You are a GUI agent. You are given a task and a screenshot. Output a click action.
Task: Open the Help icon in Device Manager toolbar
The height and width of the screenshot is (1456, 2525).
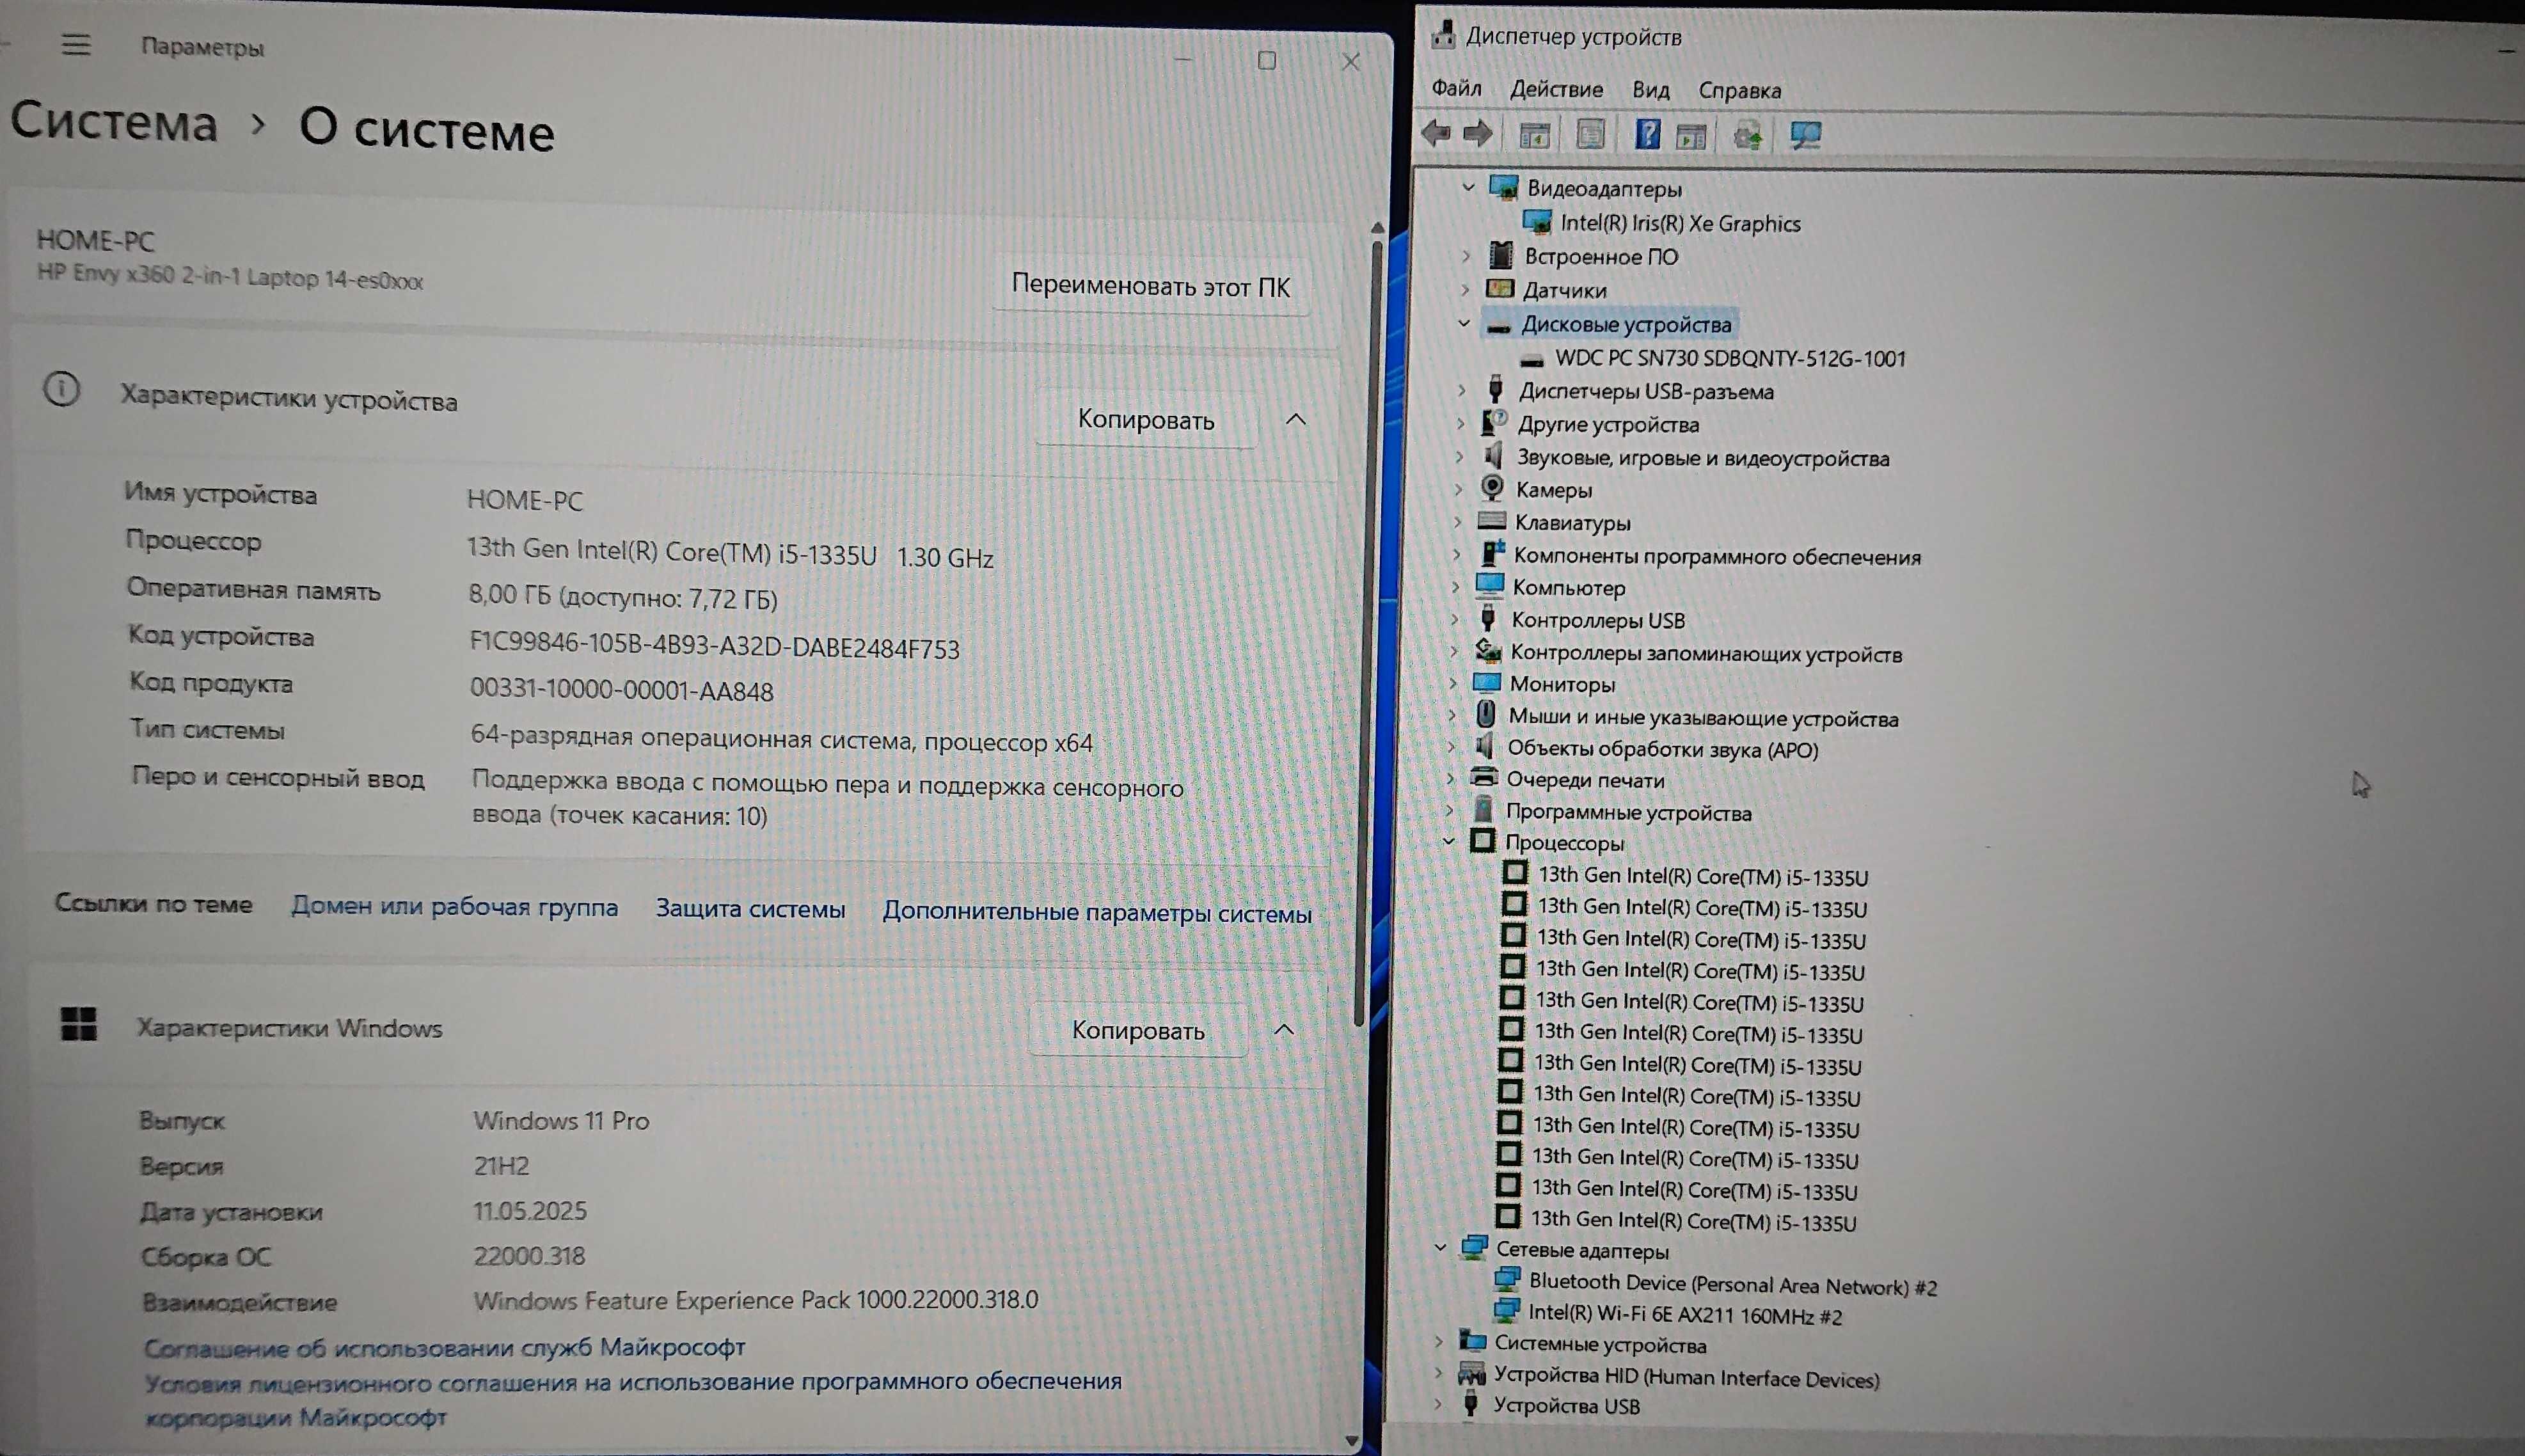tap(1647, 134)
